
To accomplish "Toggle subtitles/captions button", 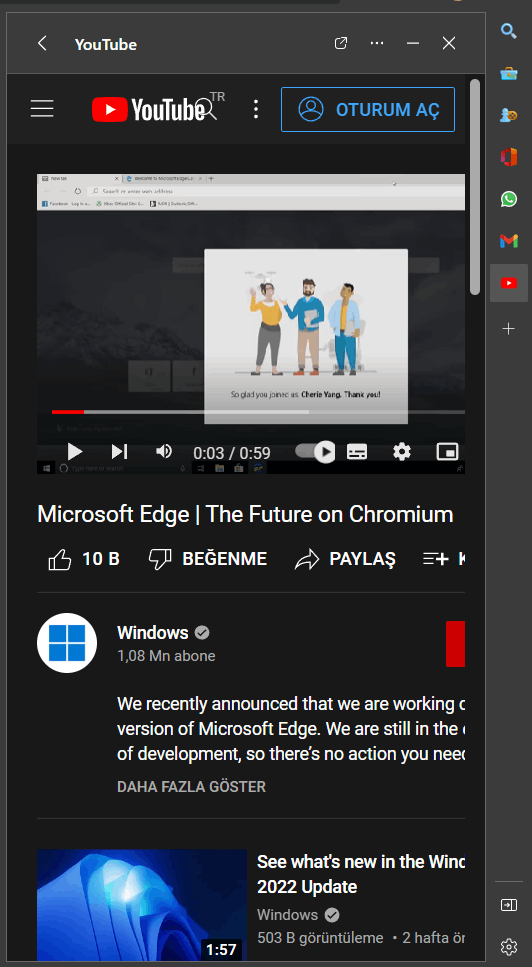I will pos(357,452).
